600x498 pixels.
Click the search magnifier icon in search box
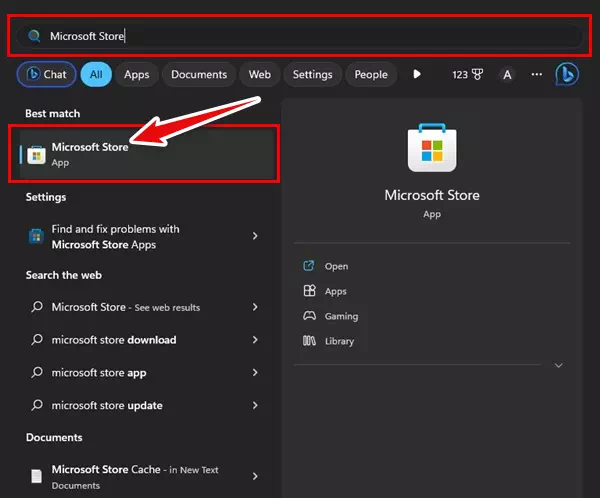pos(34,36)
